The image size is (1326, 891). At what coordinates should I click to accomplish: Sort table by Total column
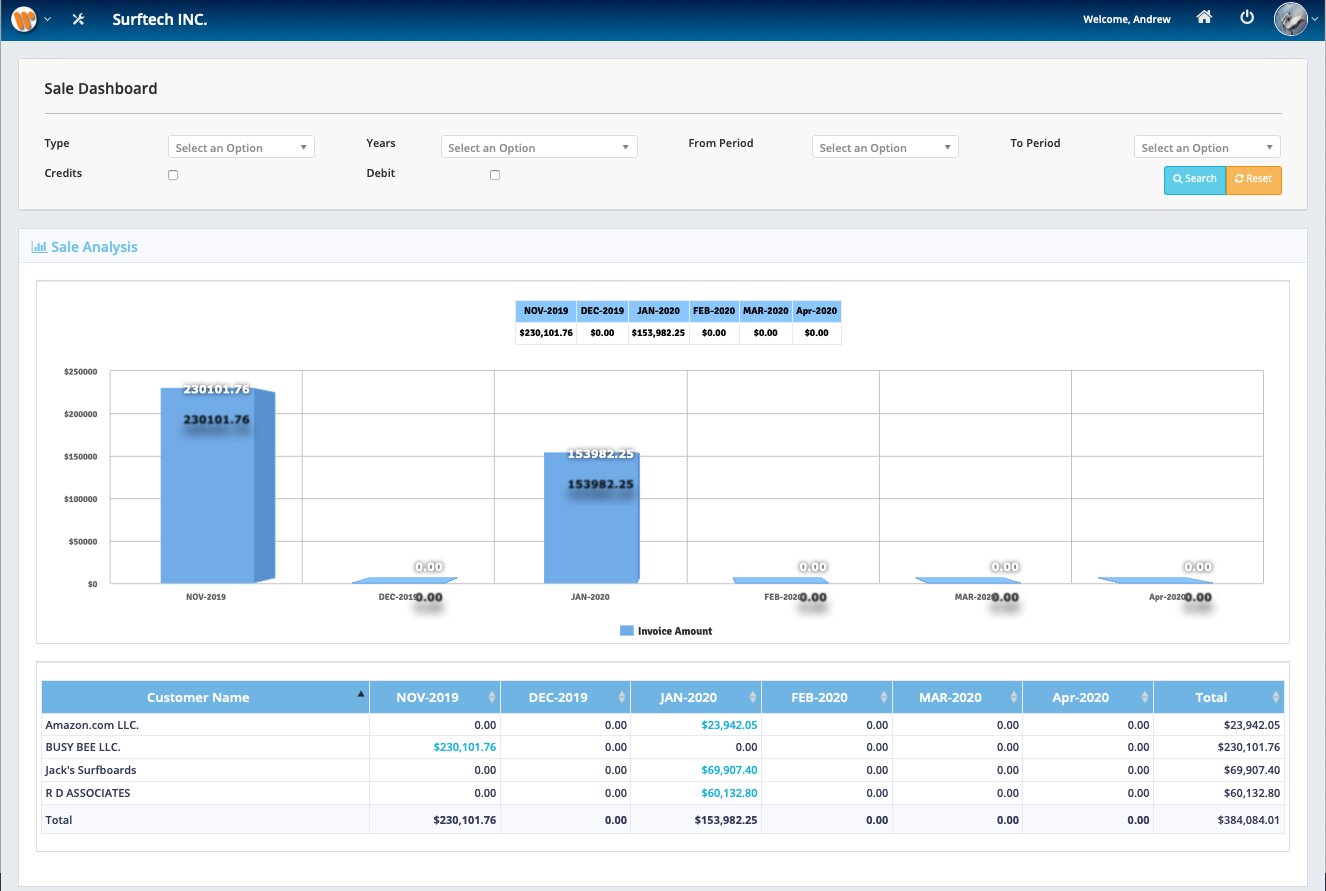1276,697
